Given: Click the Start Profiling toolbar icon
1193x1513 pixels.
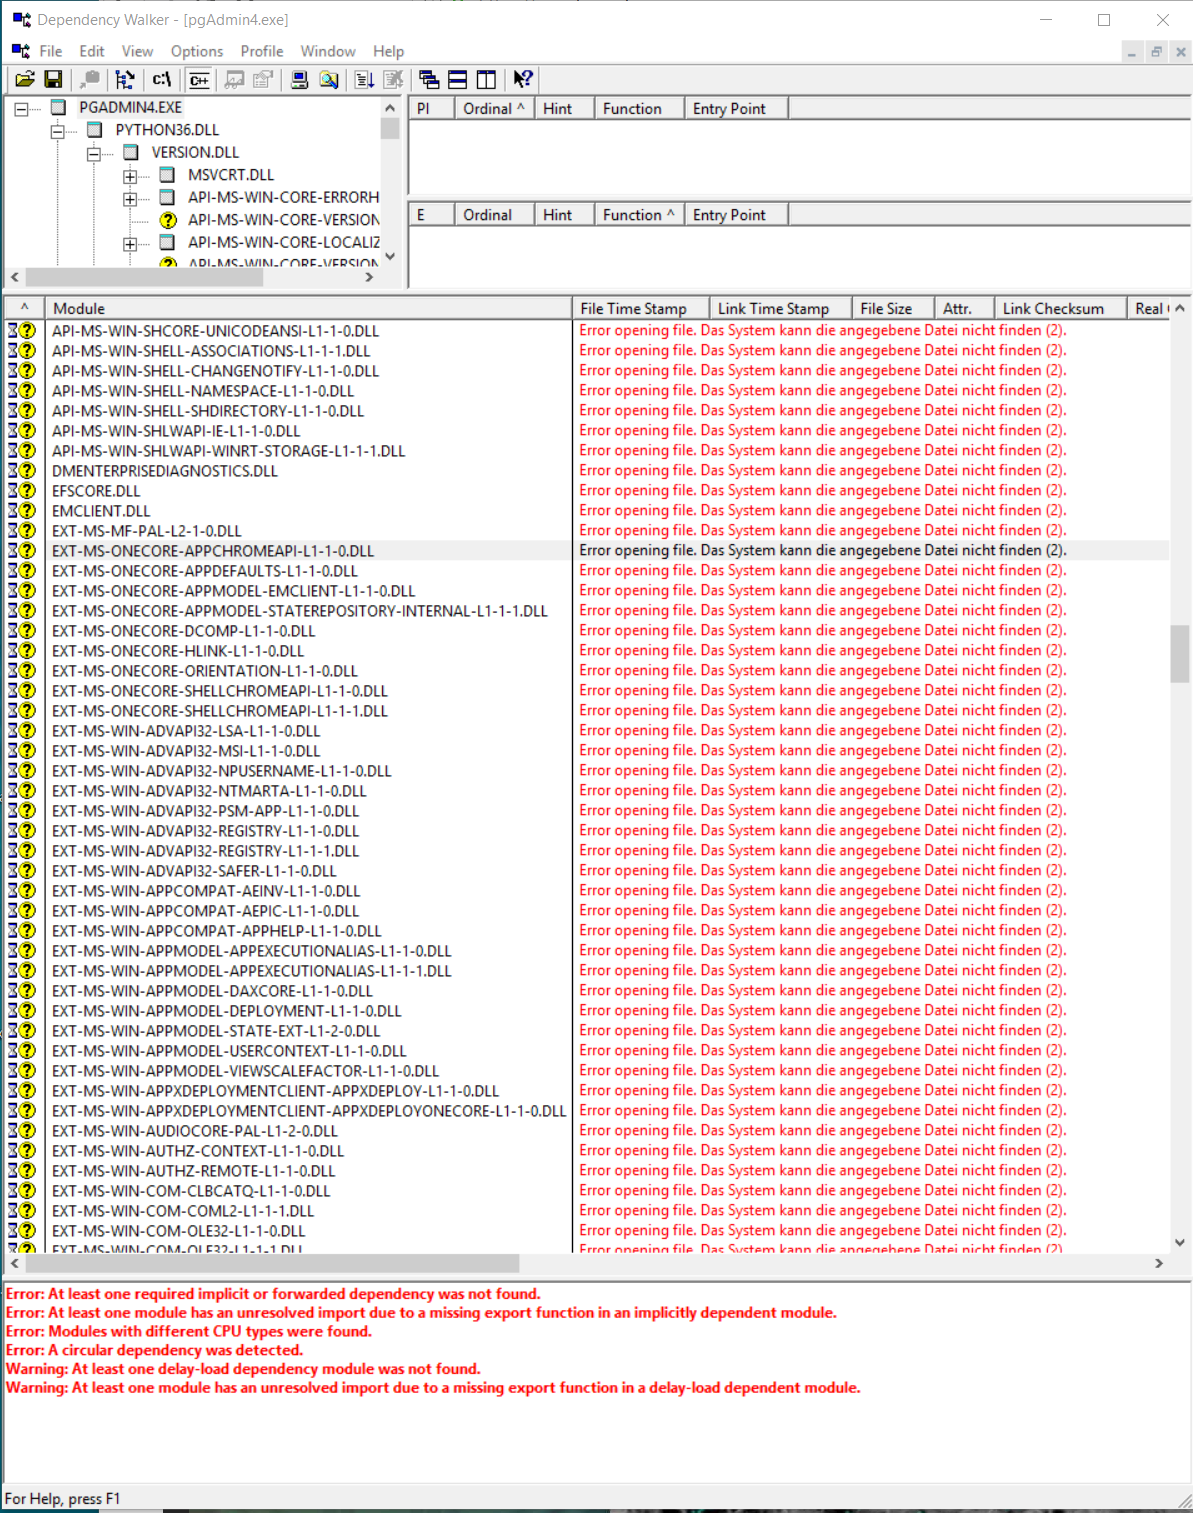Looking at the screenshot, I should [235, 80].
